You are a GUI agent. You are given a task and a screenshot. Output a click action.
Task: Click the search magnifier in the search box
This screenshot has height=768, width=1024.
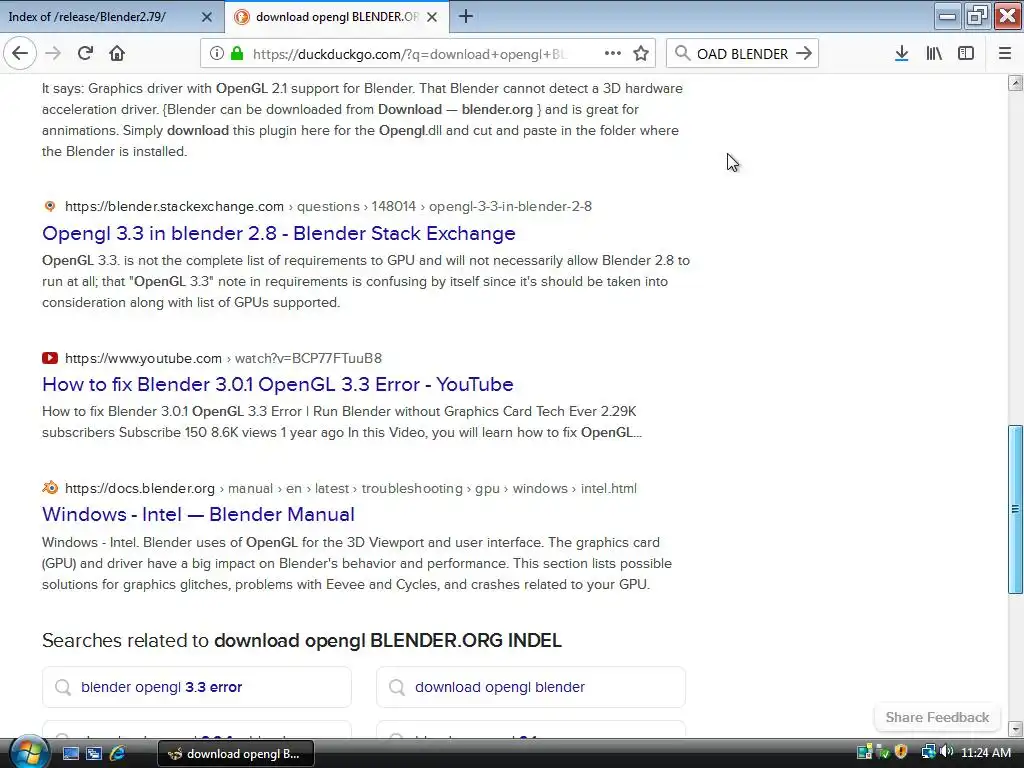(682, 54)
